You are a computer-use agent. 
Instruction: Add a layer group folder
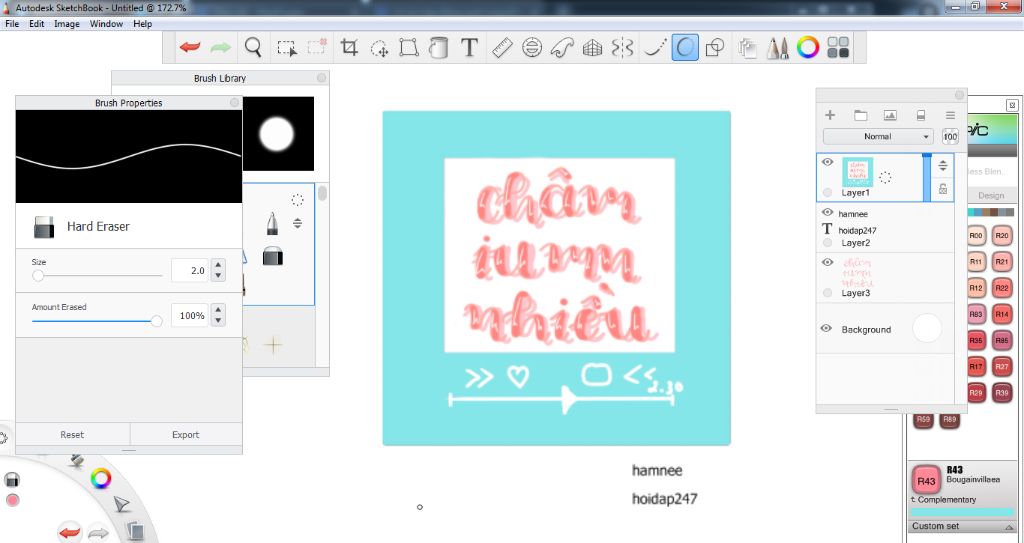point(860,115)
